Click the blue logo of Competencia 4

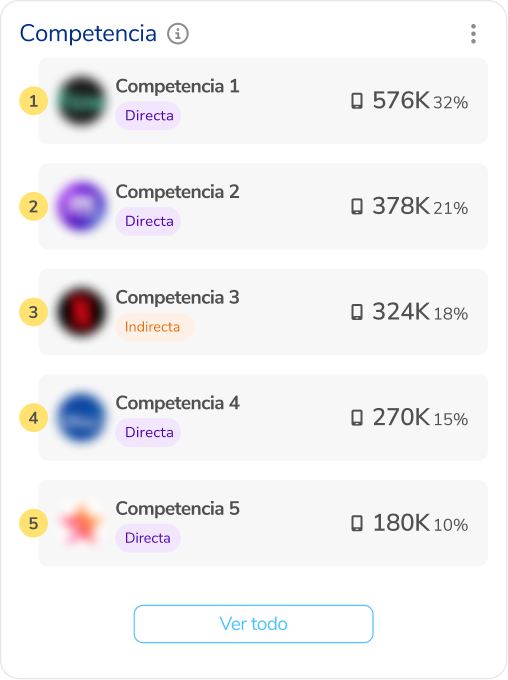[x=81, y=418]
